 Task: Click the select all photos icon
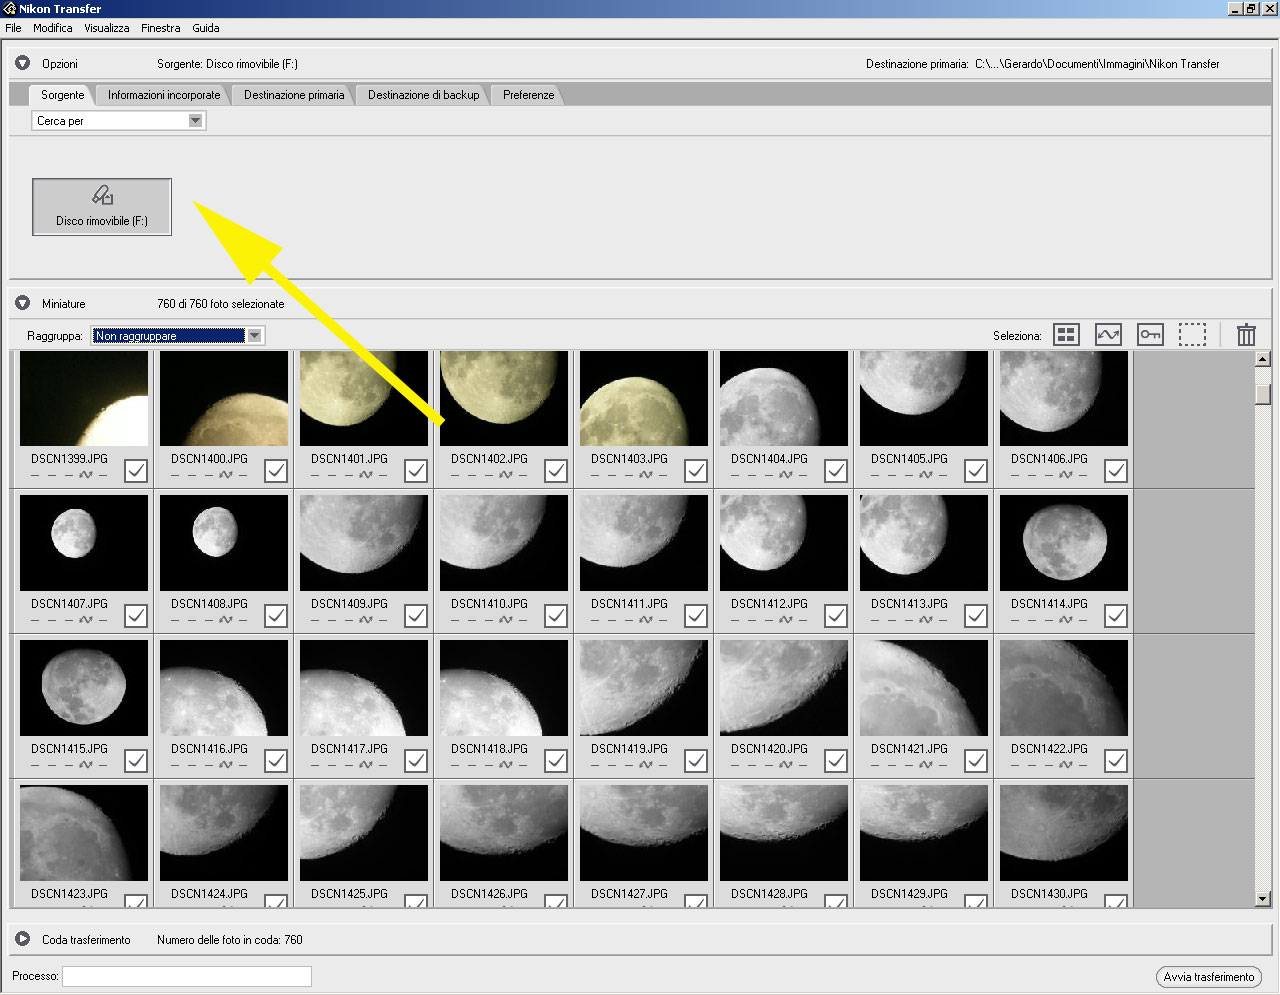click(1066, 335)
